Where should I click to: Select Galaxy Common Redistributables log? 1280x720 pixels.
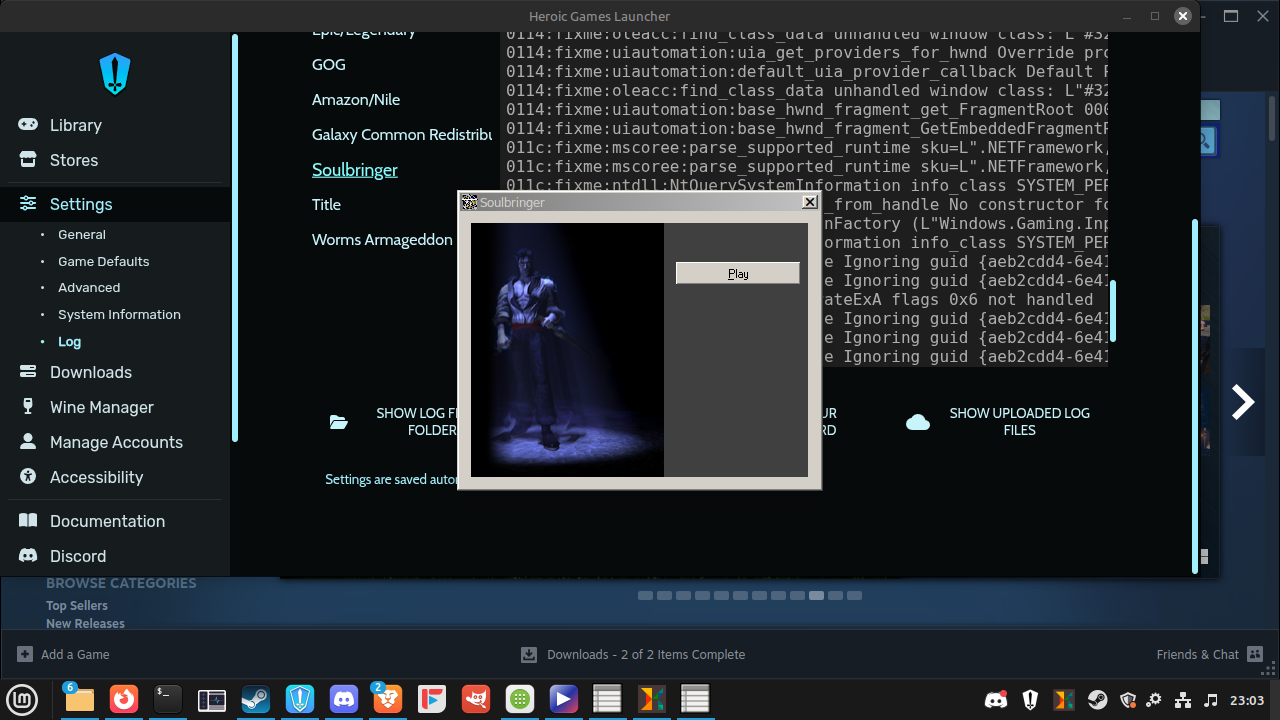[403, 134]
